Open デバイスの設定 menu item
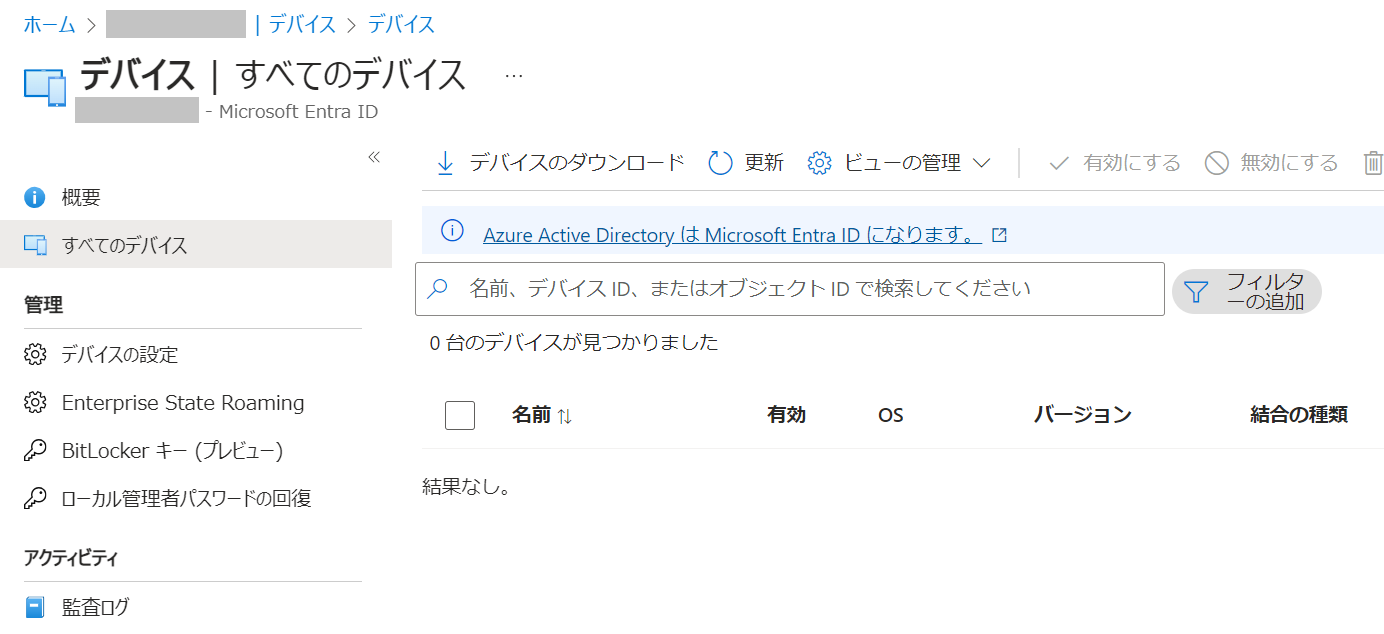 [120, 354]
